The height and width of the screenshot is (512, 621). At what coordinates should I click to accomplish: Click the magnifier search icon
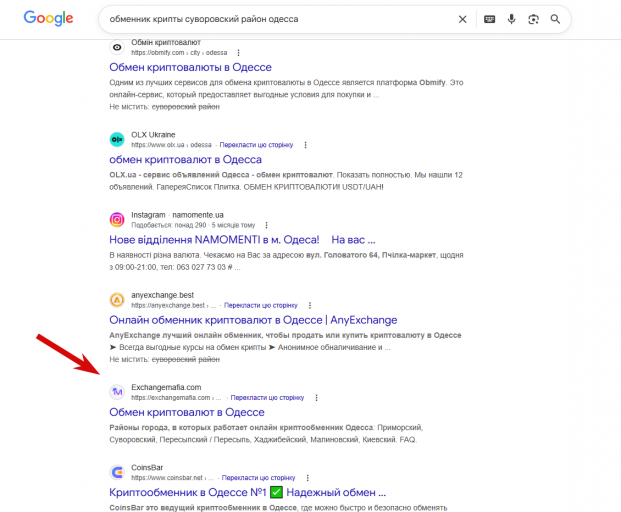555,19
